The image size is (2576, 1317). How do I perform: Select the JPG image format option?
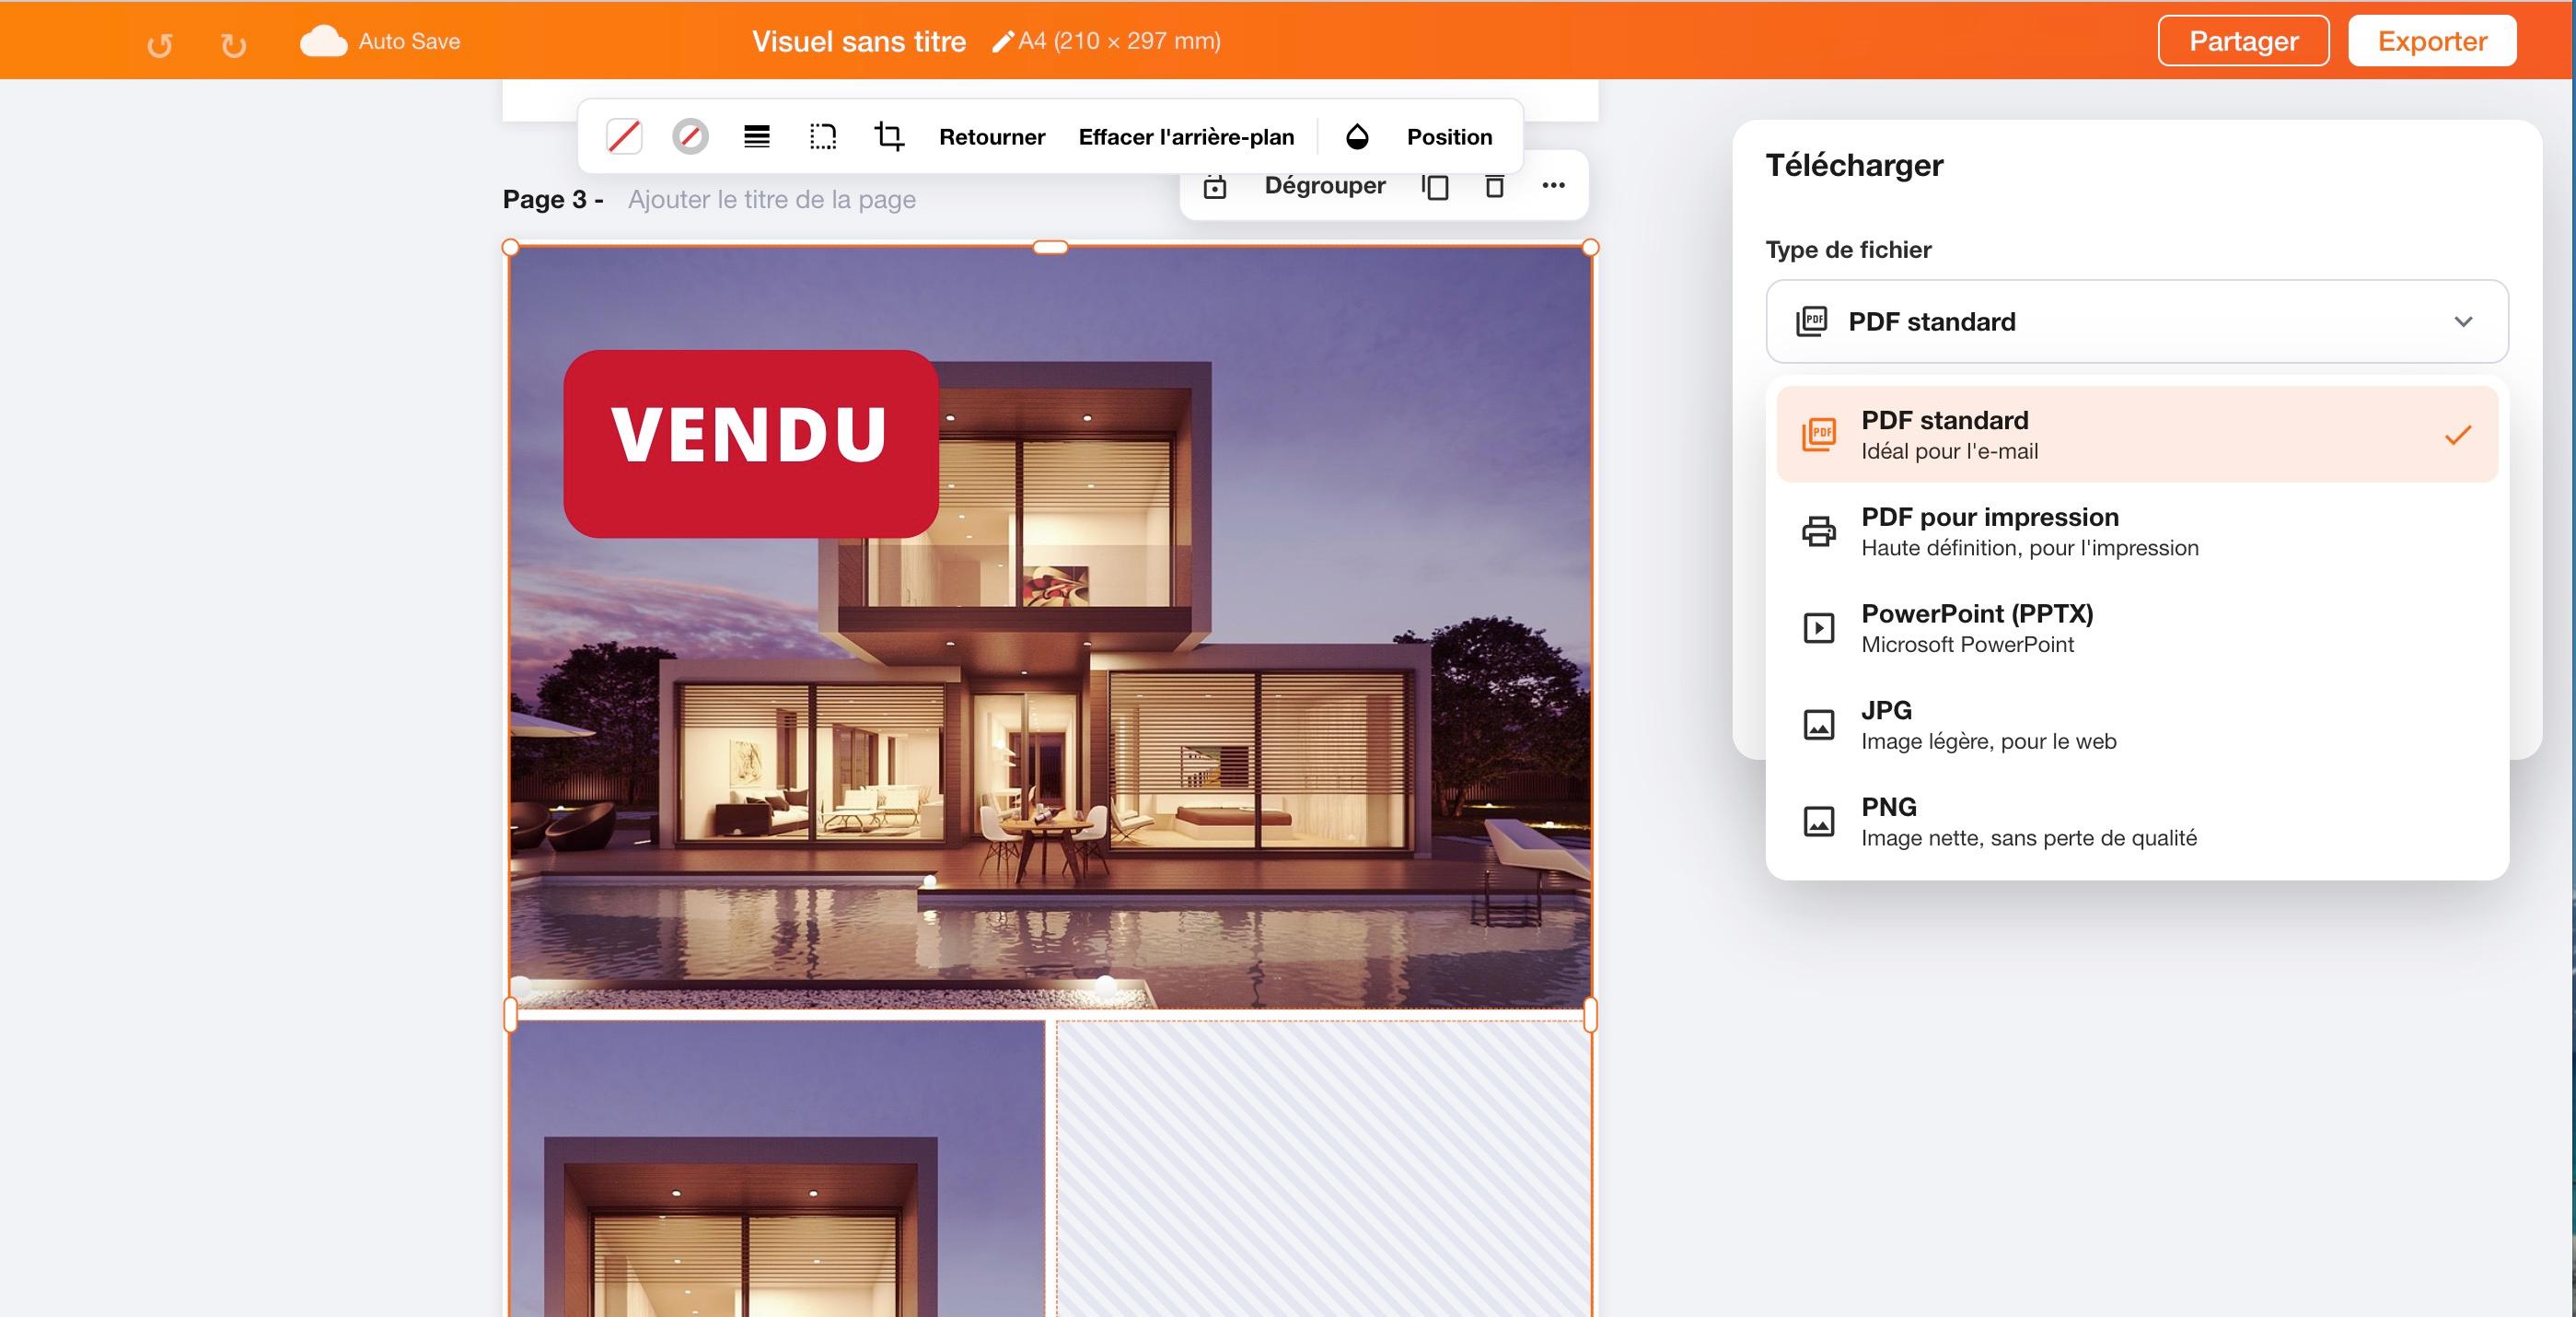pyautogui.click(x=2137, y=725)
